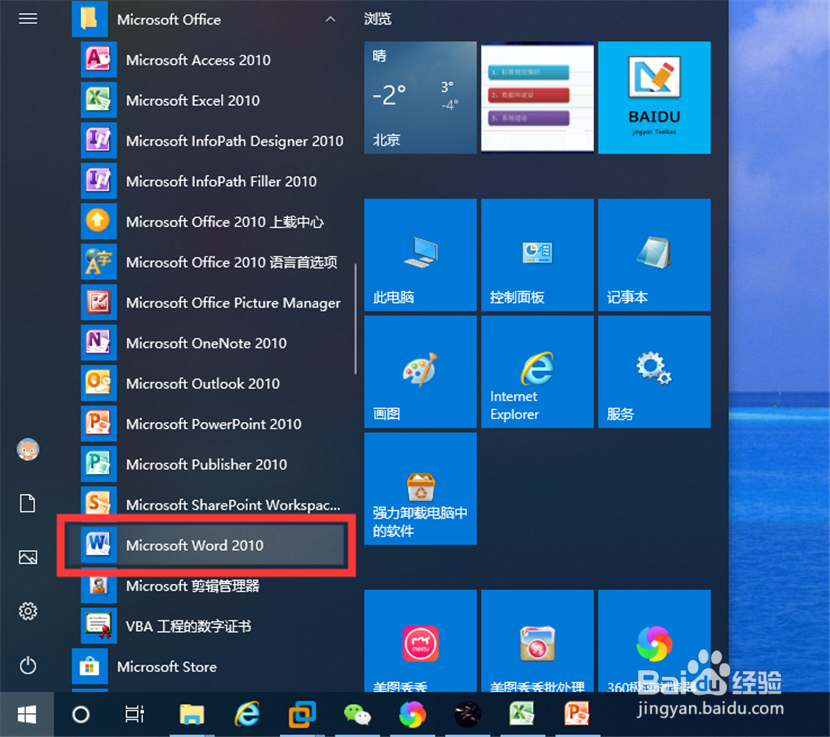Open the BAIDU jingyan Toolbox tile
This screenshot has width=830, height=737.
coord(654,98)
